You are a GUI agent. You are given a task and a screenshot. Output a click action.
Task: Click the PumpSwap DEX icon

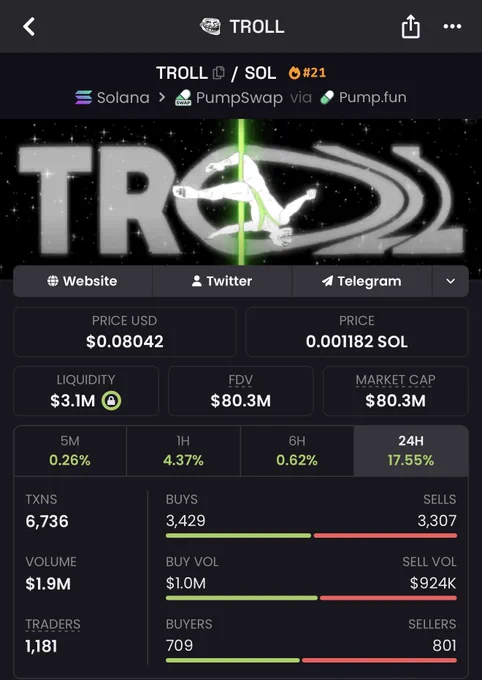[x=183, y=98]
